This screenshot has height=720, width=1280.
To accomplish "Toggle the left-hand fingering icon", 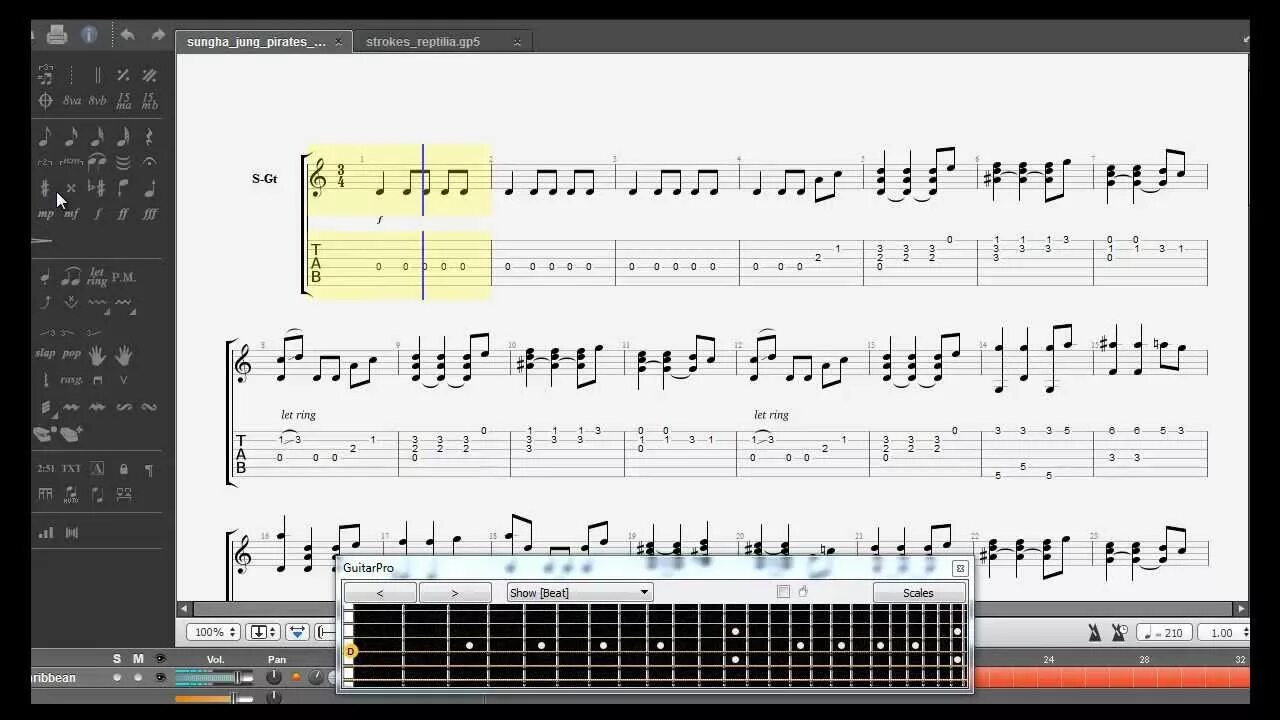I will 97,354.
